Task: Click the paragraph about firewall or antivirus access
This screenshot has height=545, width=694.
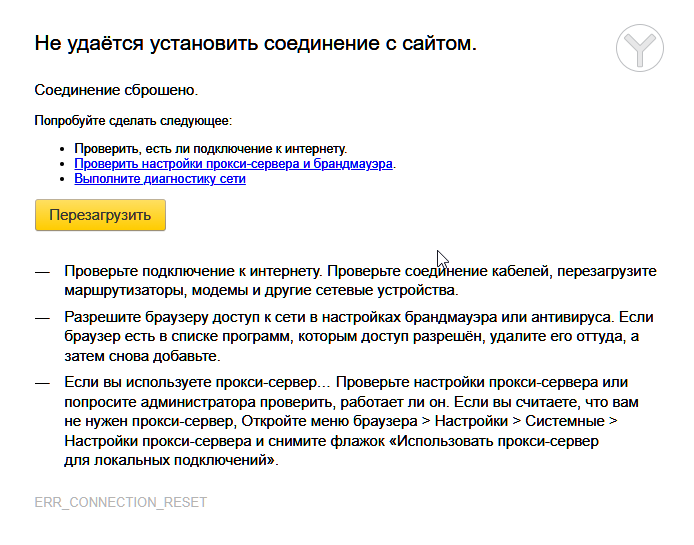Action: coord(360,336)
